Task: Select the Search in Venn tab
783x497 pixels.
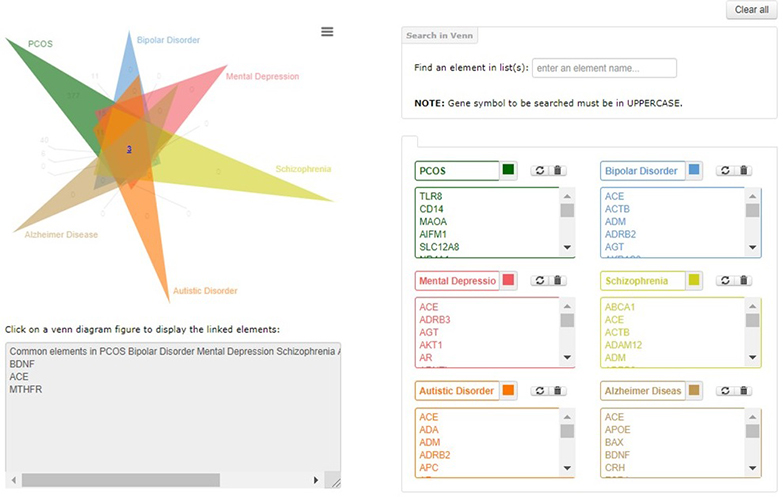Action: [440, 36]
